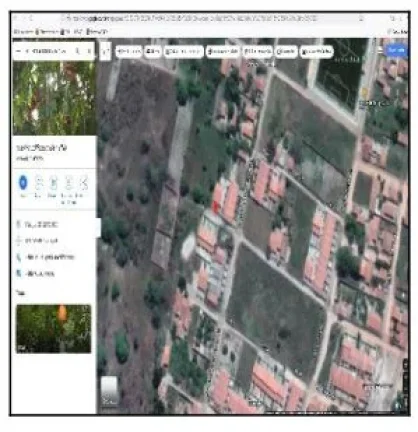Clear the search with the X icon
Viewport: 418px width, 432px height.
pos(89,51)
